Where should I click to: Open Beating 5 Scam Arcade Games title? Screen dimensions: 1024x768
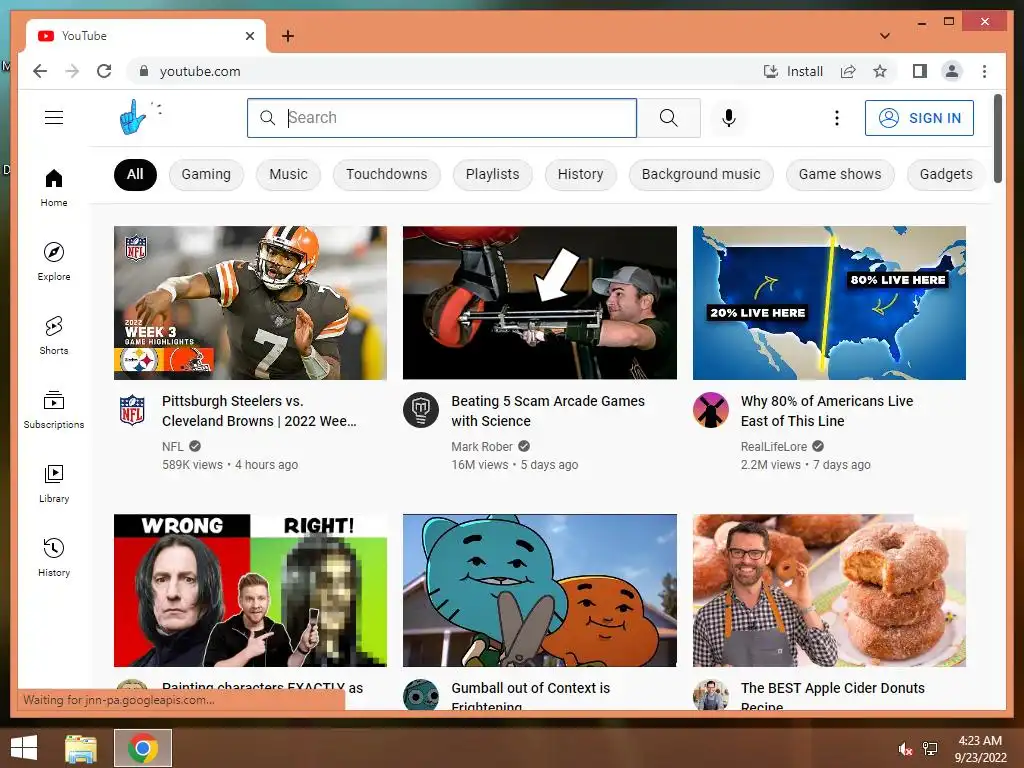[x=548, y=411]
